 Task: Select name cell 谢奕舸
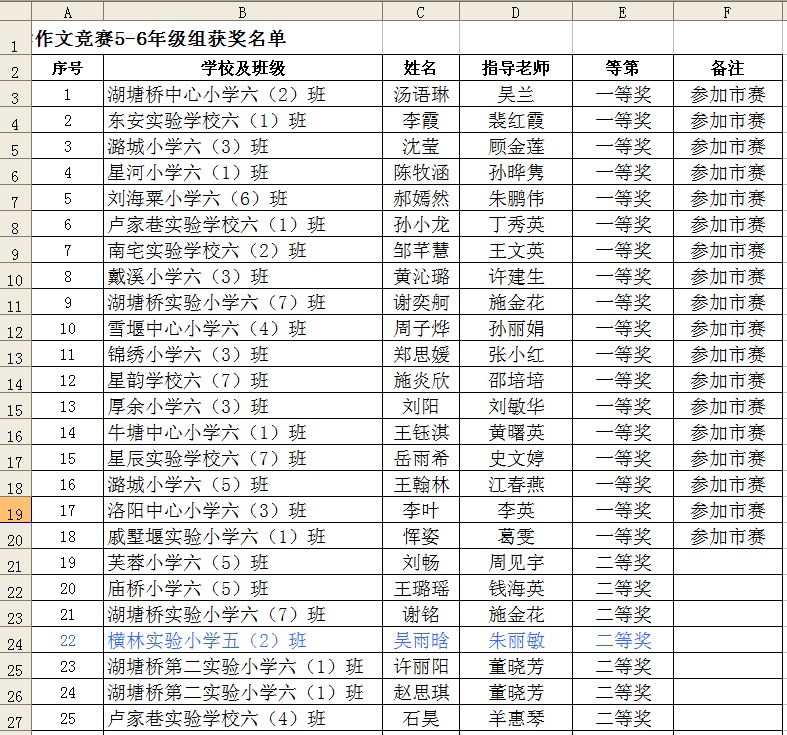421,302
